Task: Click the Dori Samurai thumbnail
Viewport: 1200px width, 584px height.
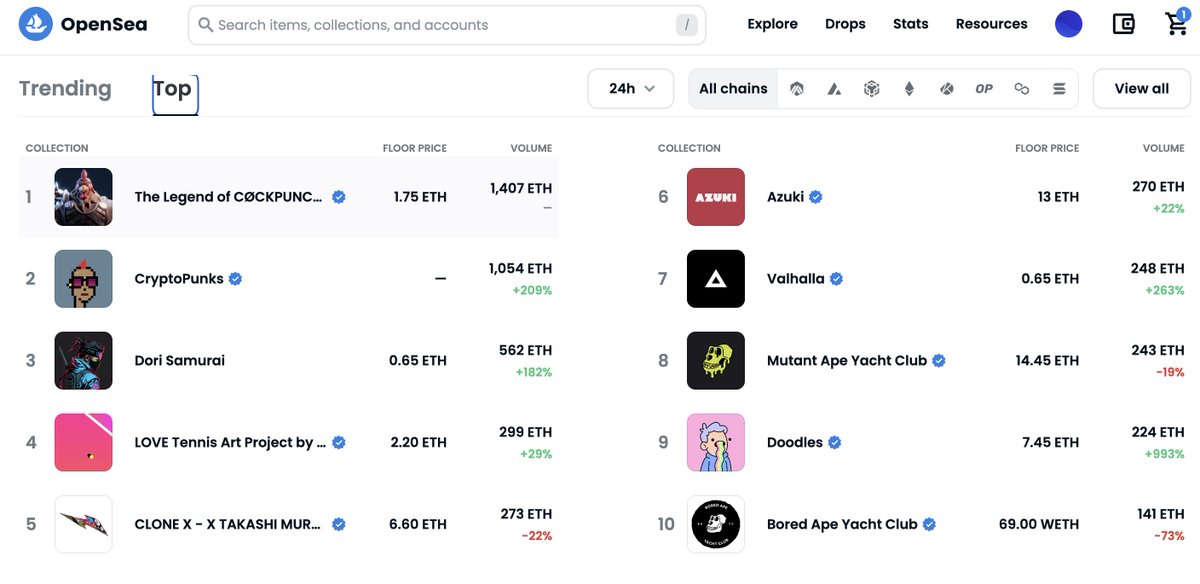Action: [x=84, y=360]
